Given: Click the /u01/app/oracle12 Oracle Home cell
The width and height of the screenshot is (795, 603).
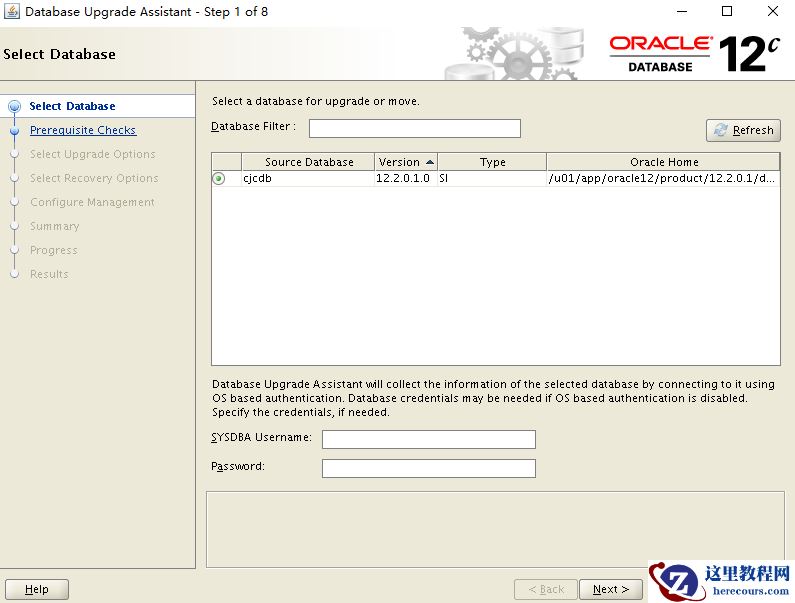Looking at the screenshot, I should 663,179.
